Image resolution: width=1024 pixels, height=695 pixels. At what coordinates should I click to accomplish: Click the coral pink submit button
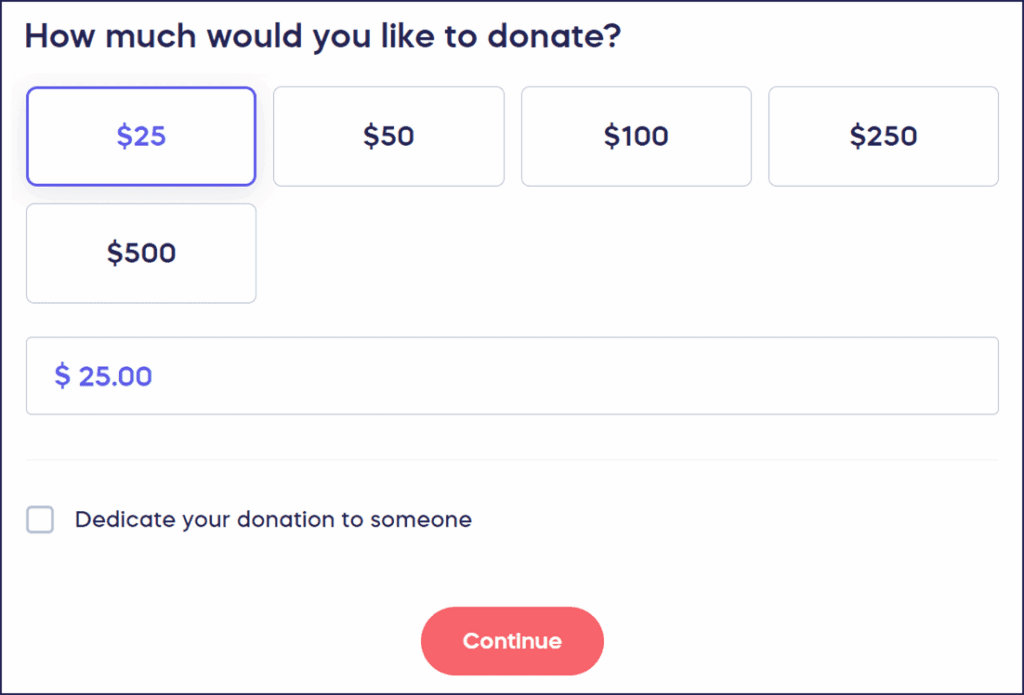(x=512, y=641)
